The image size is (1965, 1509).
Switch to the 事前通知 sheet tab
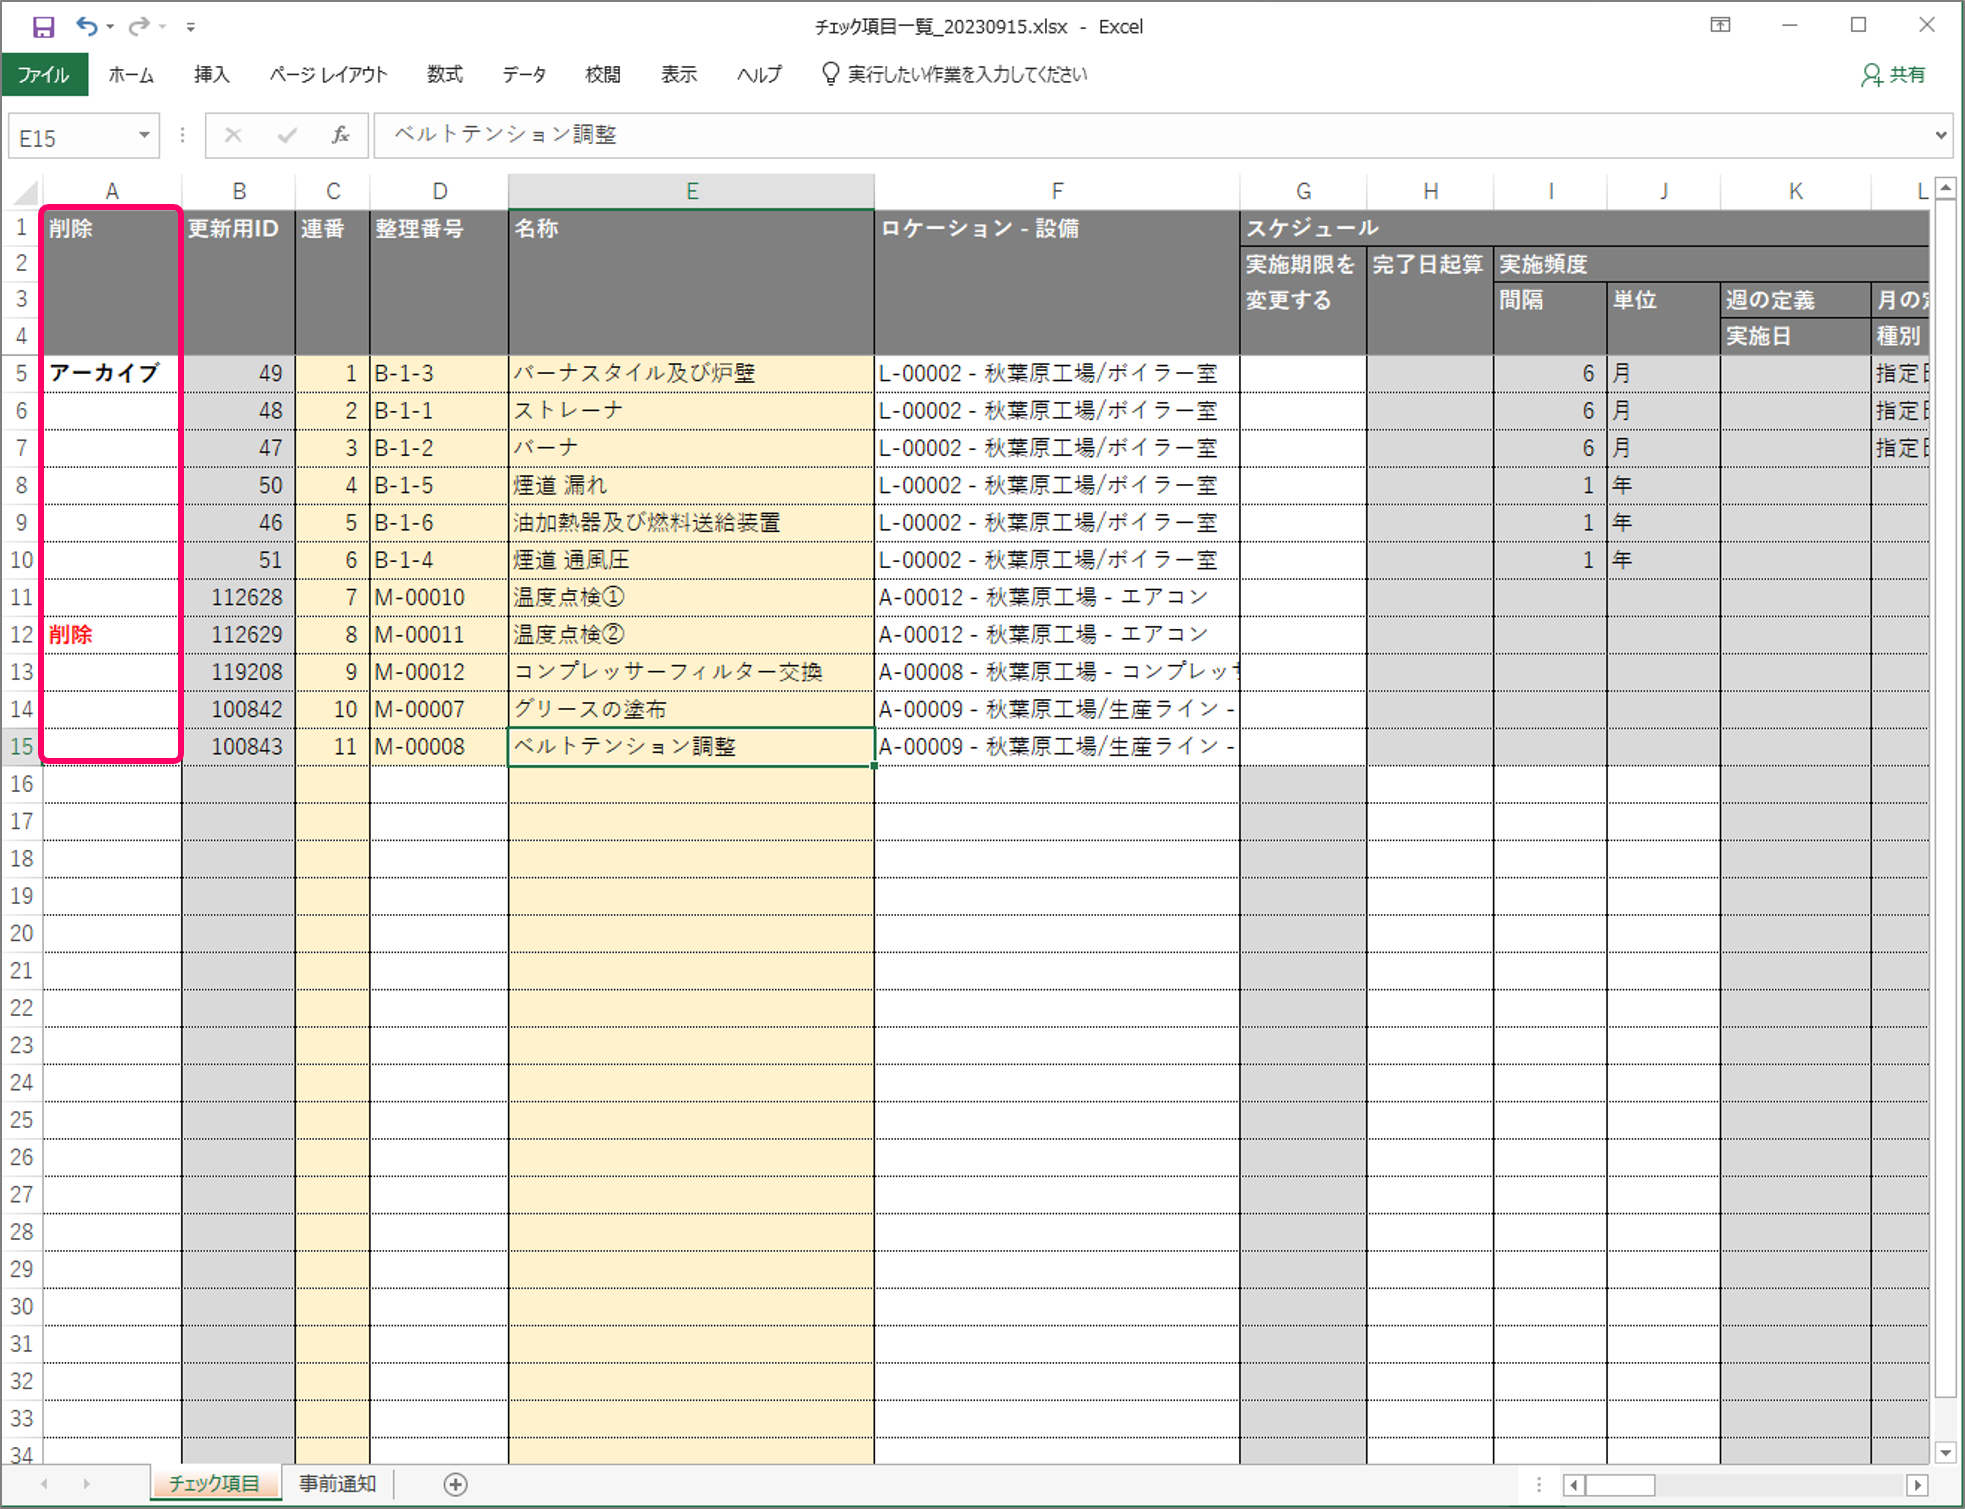click(x=337, y=1484)
